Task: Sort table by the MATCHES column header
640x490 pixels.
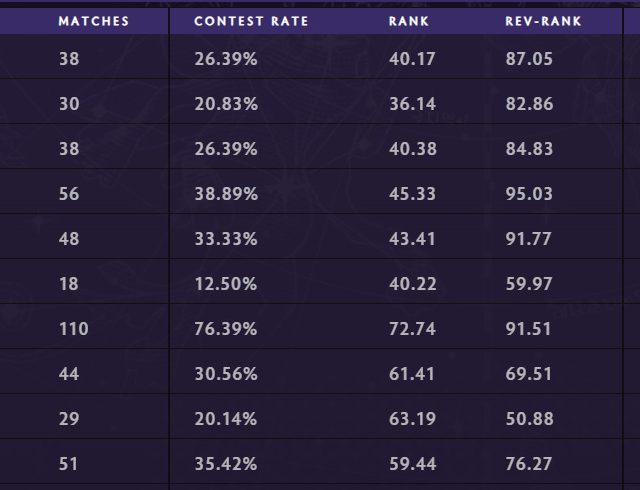Action: (93, 21)
